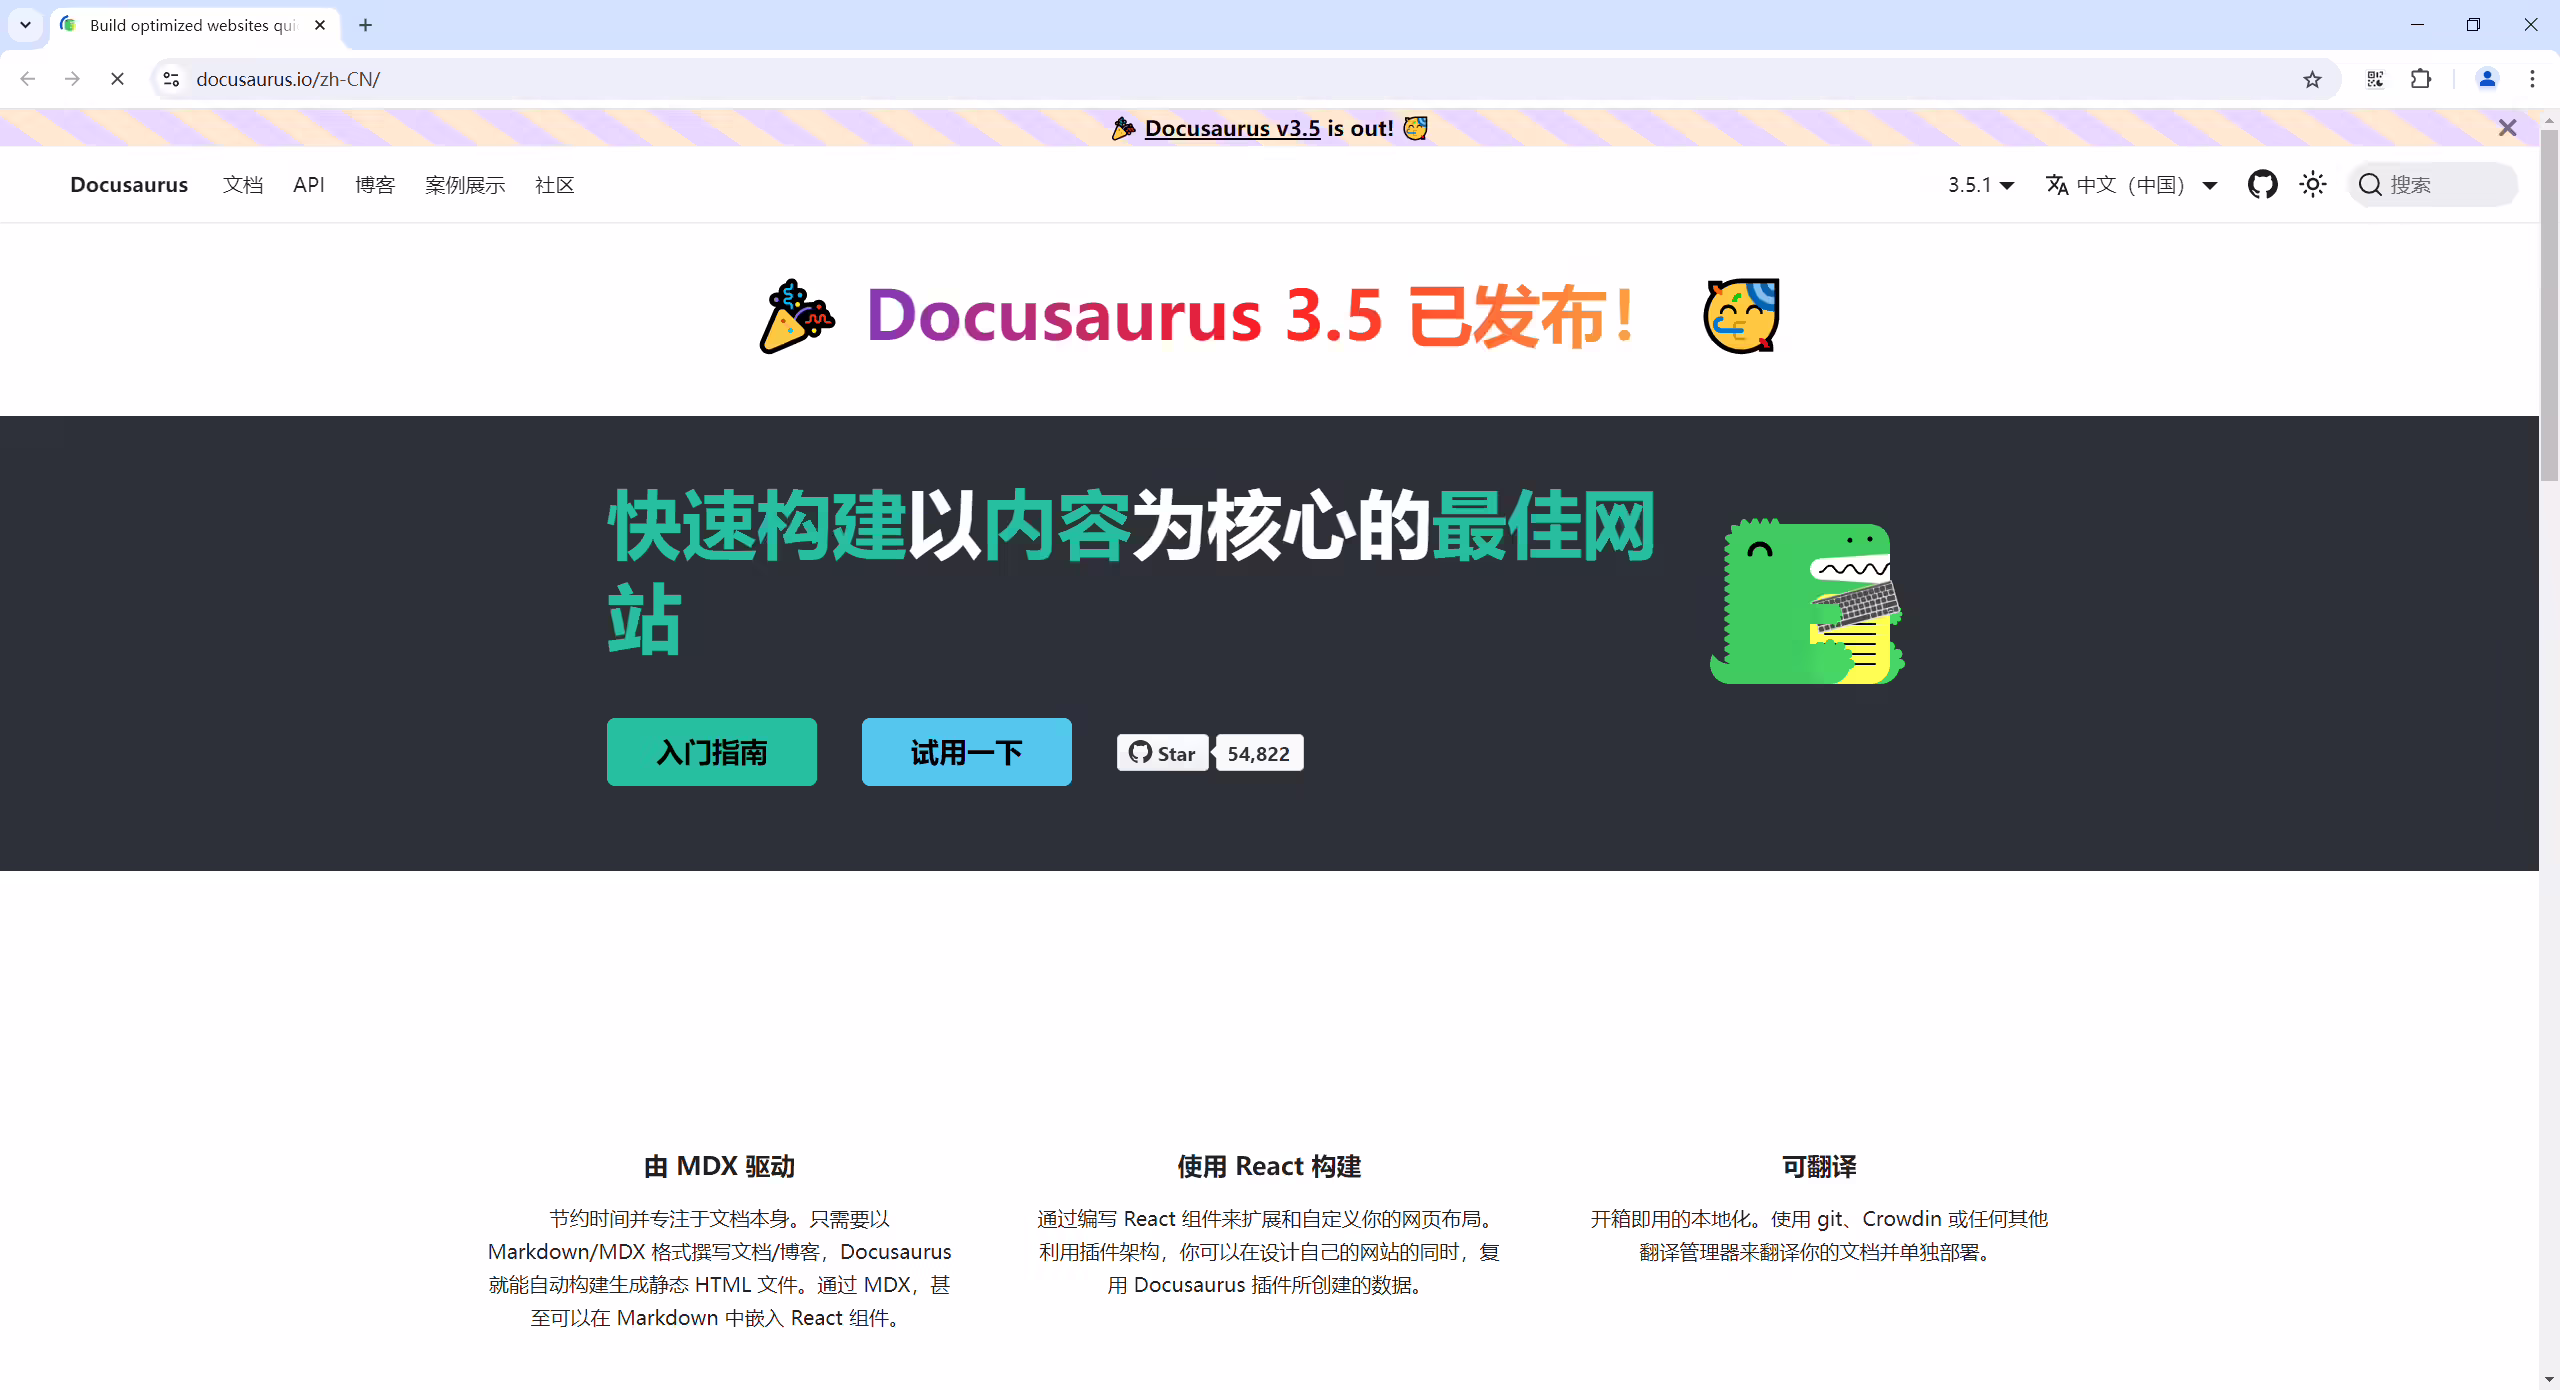The height and width of the screenshot is (1390, 2560).
Task: Click the 由 MDX 驱动 heading
Action: (719, 1166)
